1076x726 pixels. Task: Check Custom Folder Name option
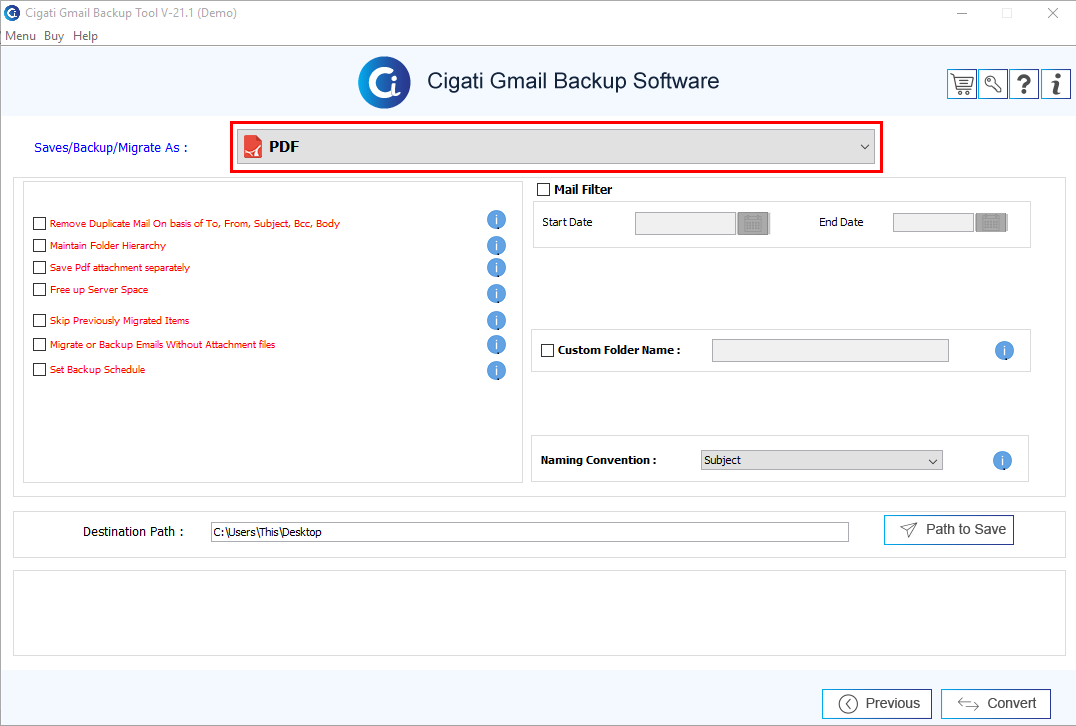548,351
